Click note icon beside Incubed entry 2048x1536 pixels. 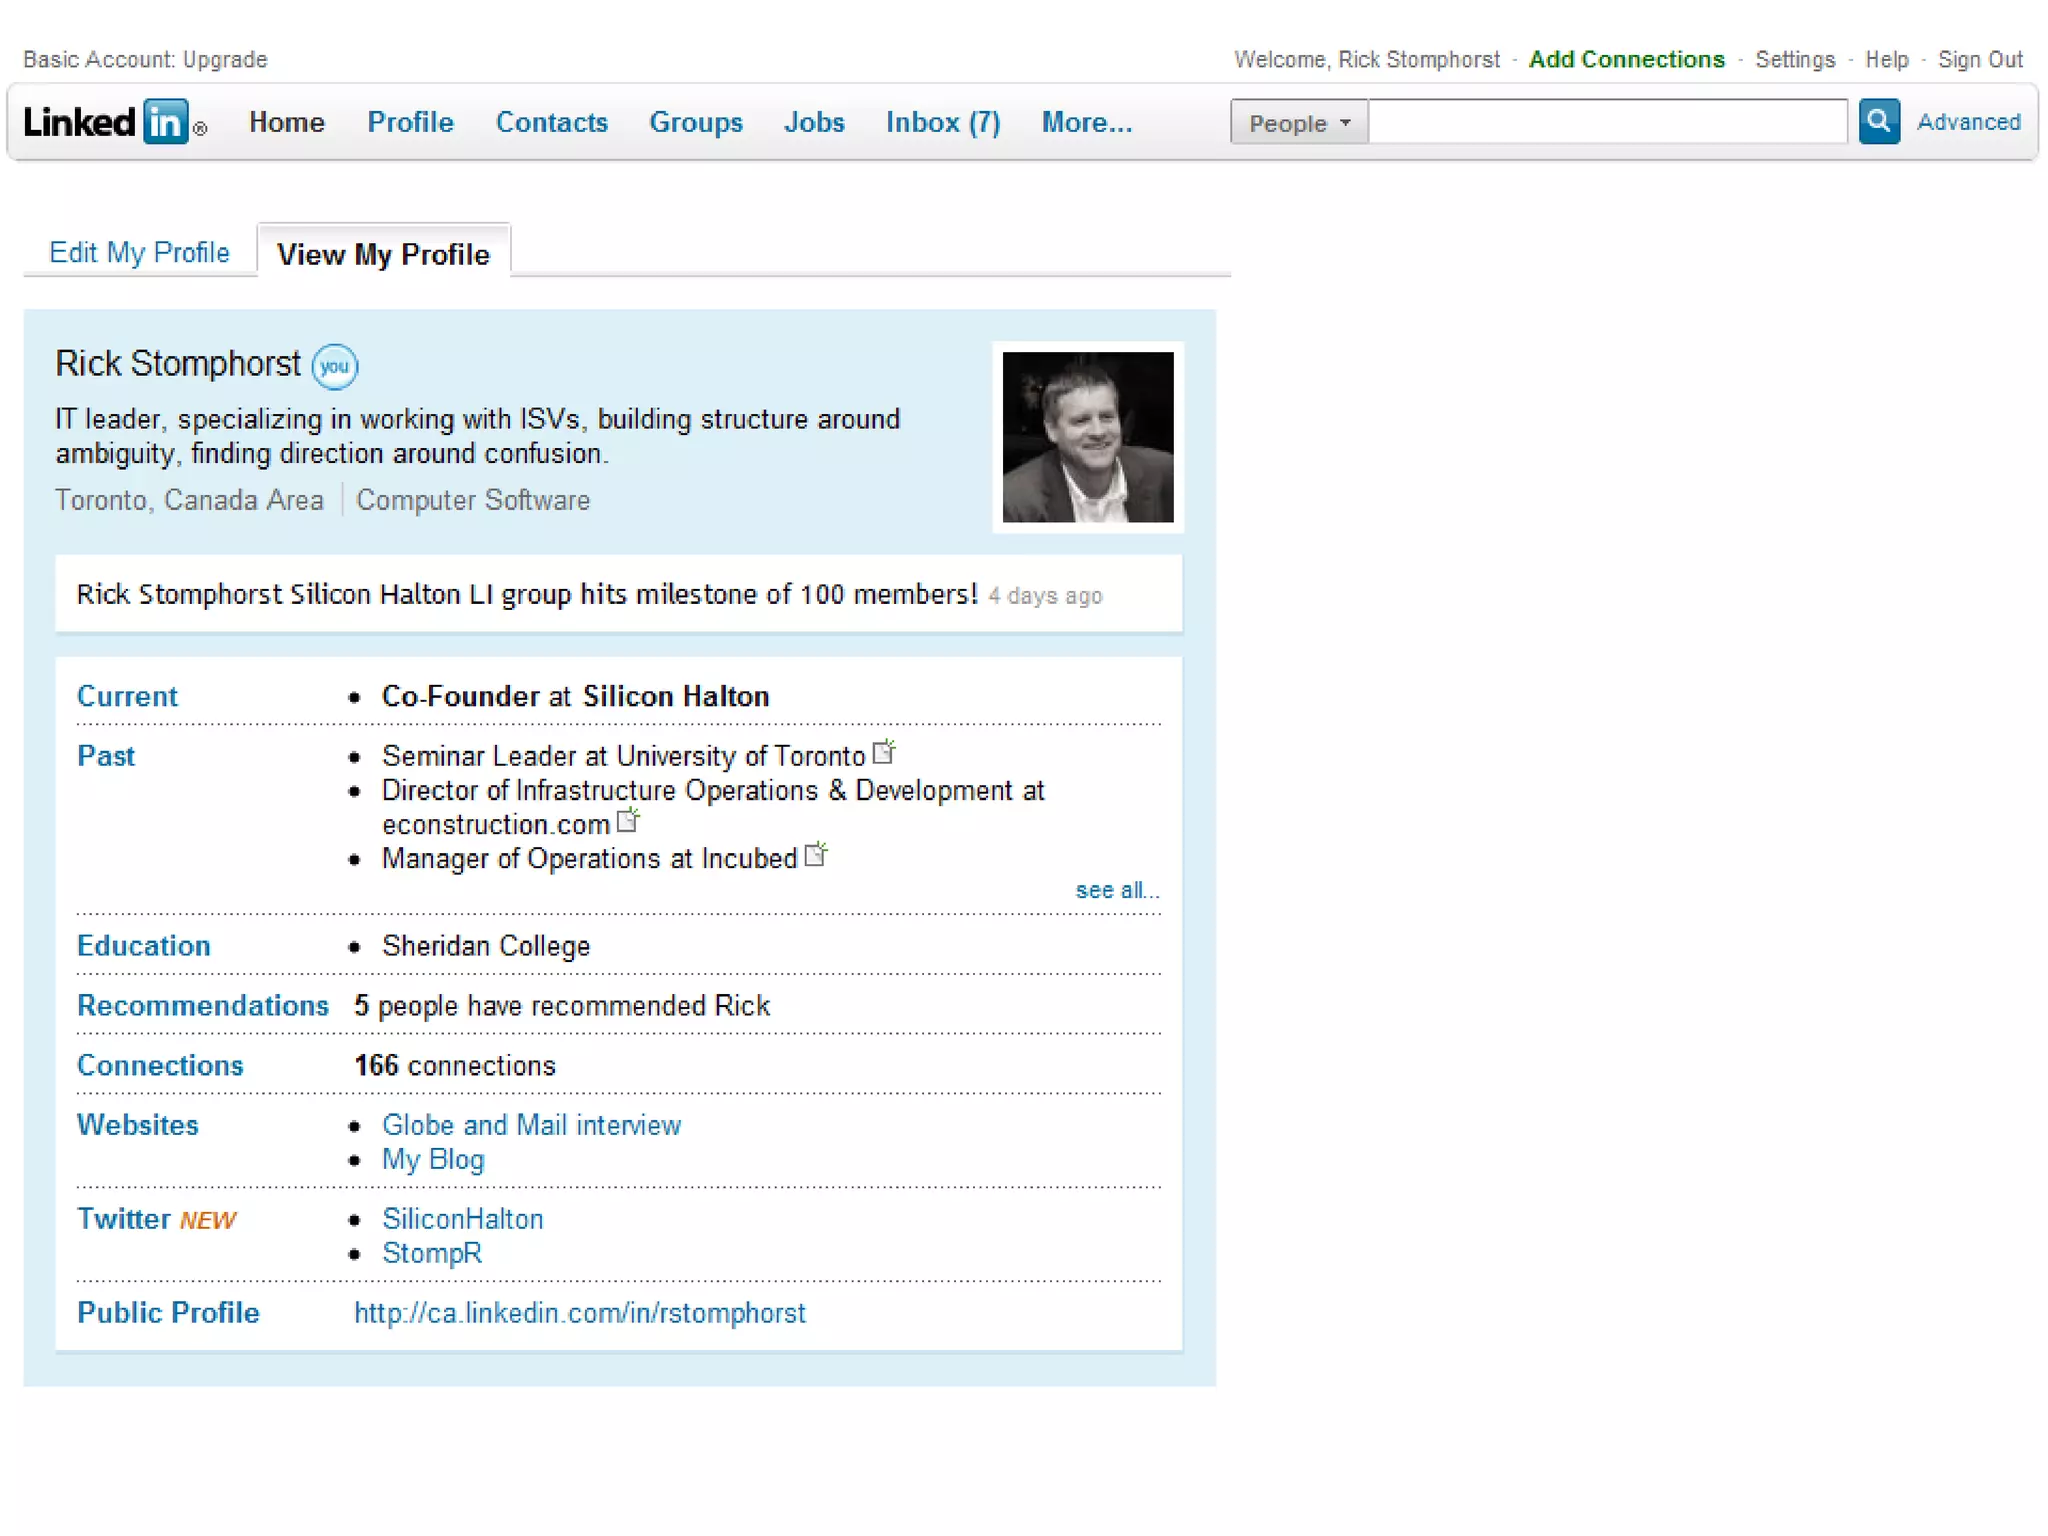pyautogui.click(x=816, y=854)
